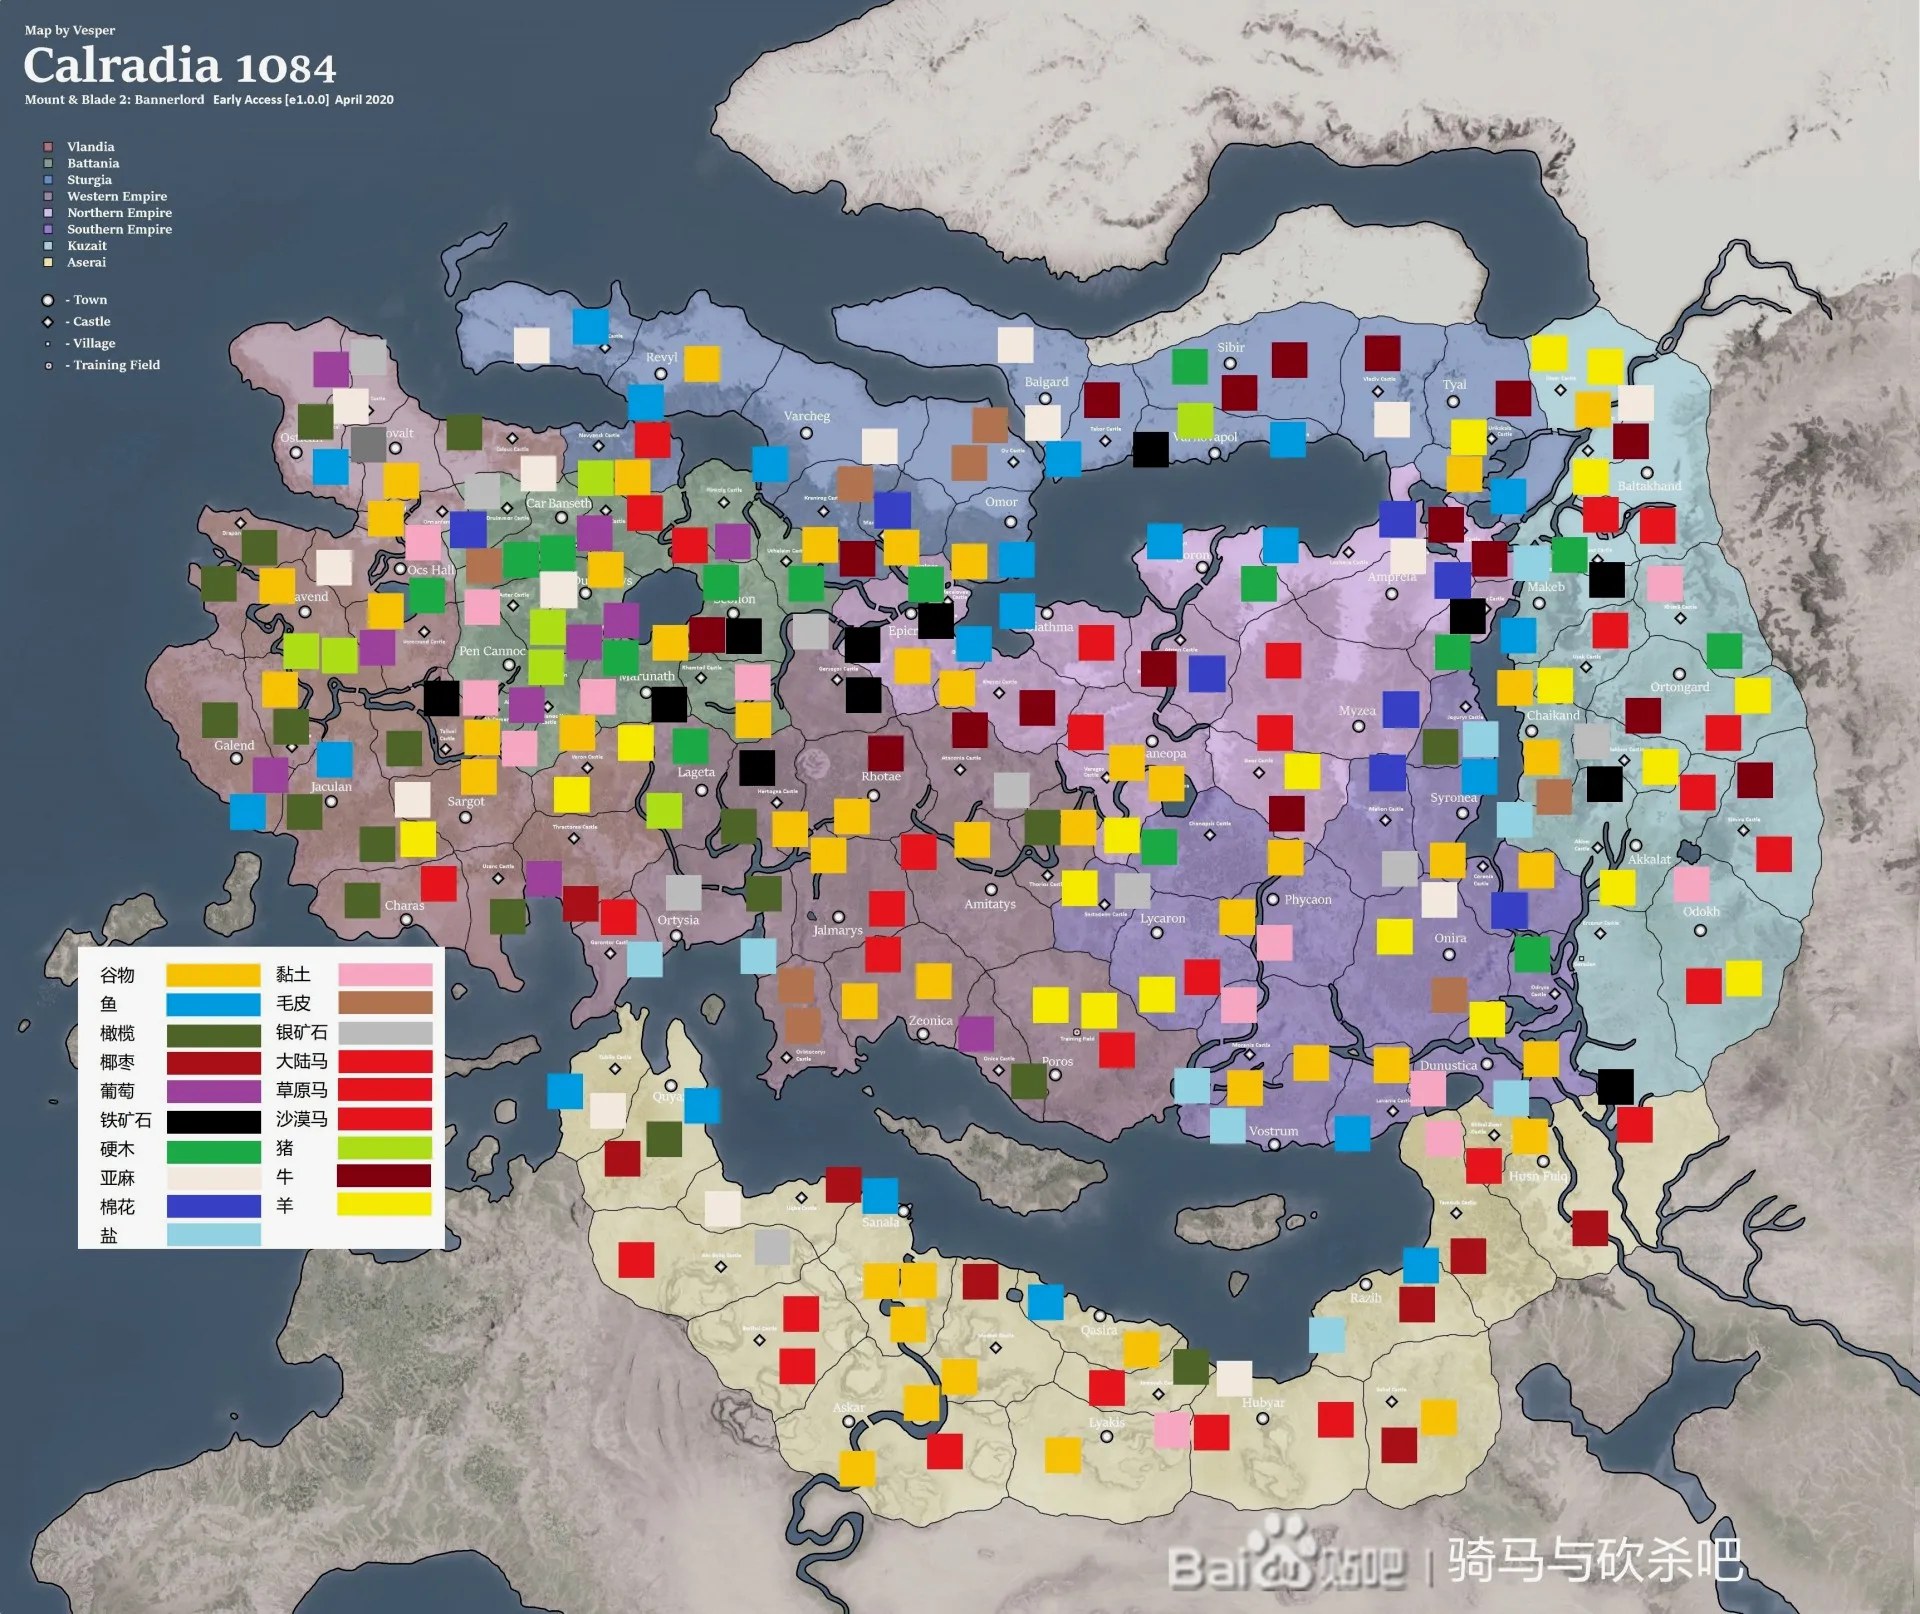Click the pink 黏土 swatch in the legend
1920x1614 pixels.
tap(385, 975)
